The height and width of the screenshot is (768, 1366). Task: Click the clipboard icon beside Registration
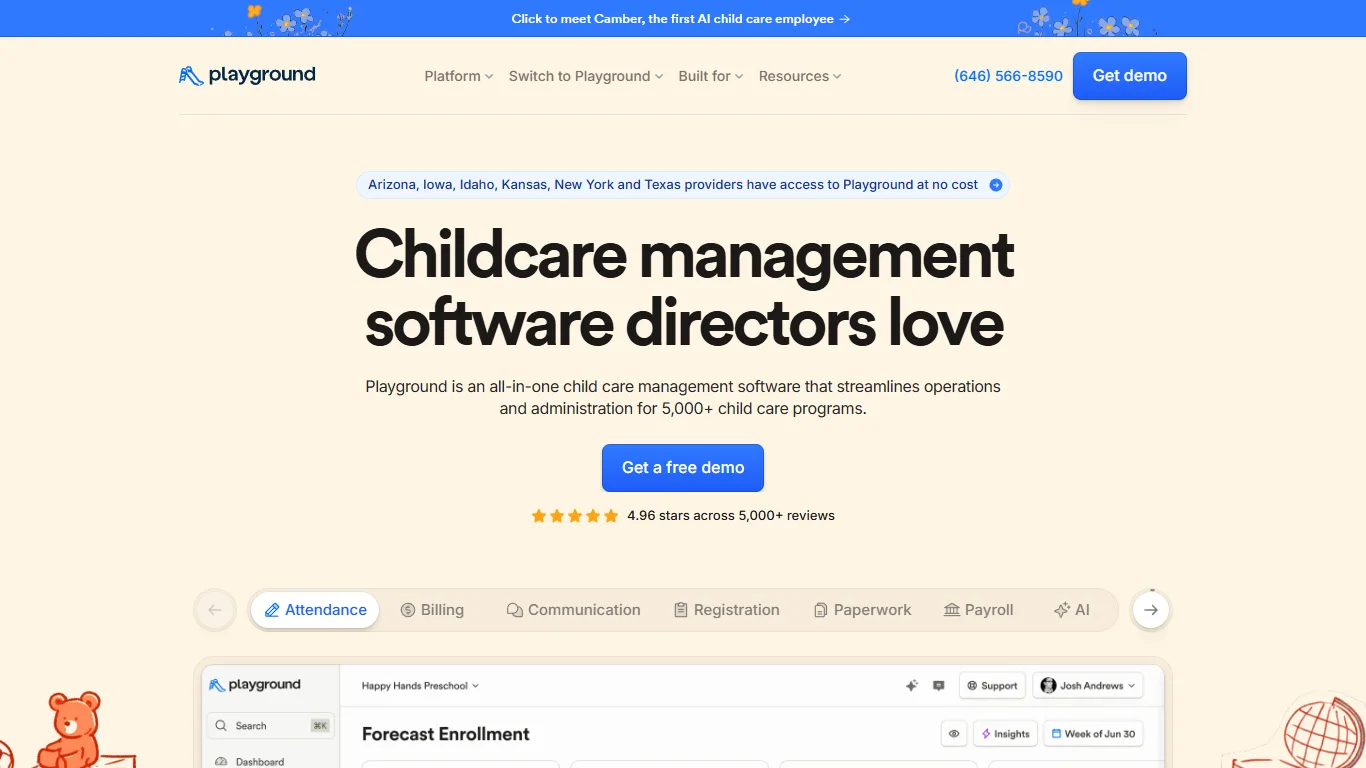tap(681, 610)
